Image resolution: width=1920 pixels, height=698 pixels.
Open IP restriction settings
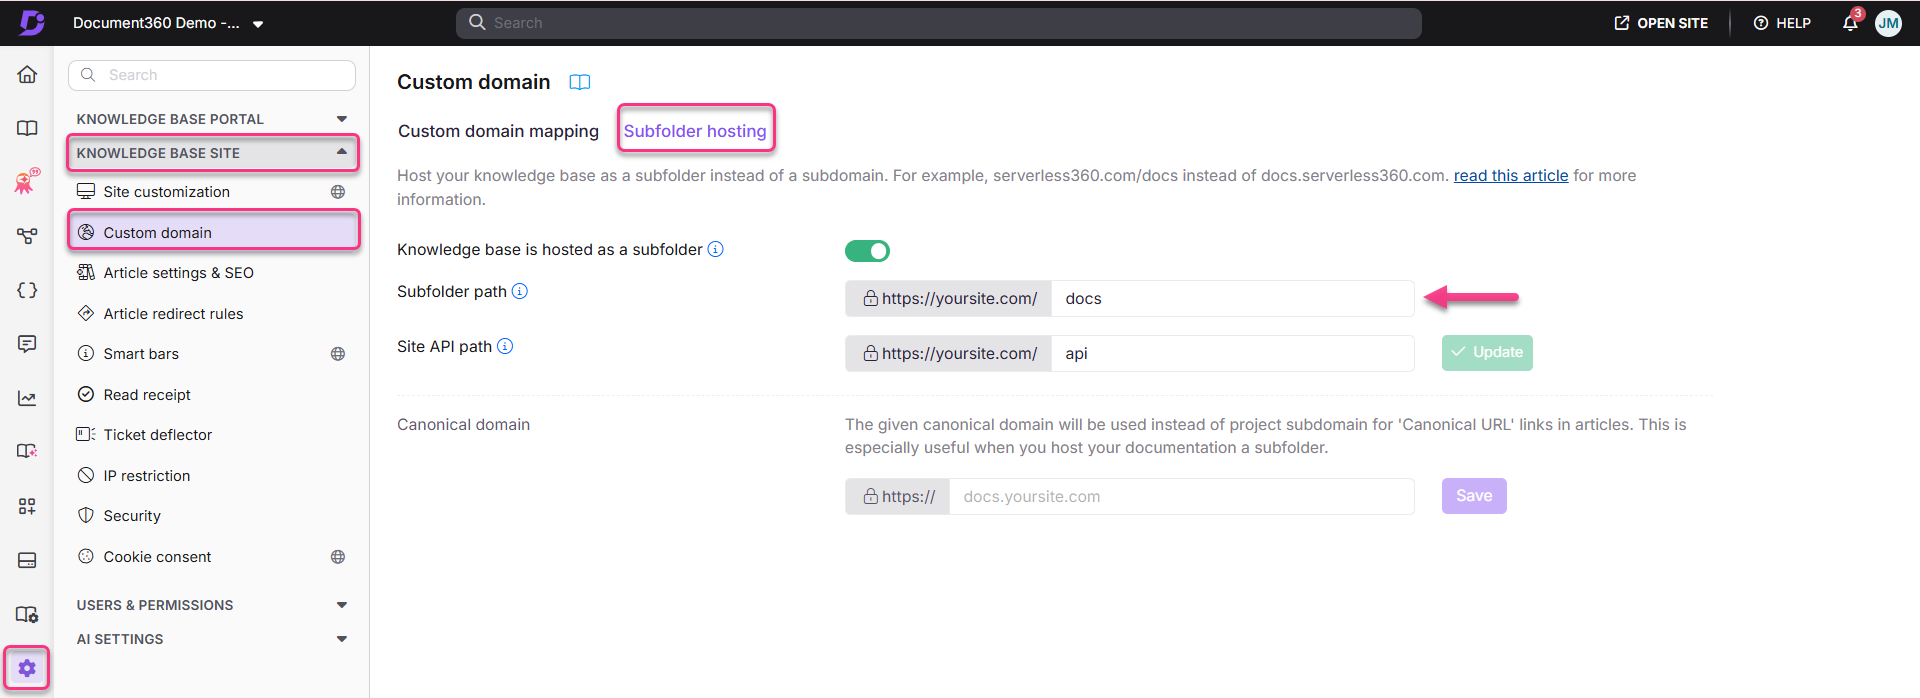tap(212, 476)
